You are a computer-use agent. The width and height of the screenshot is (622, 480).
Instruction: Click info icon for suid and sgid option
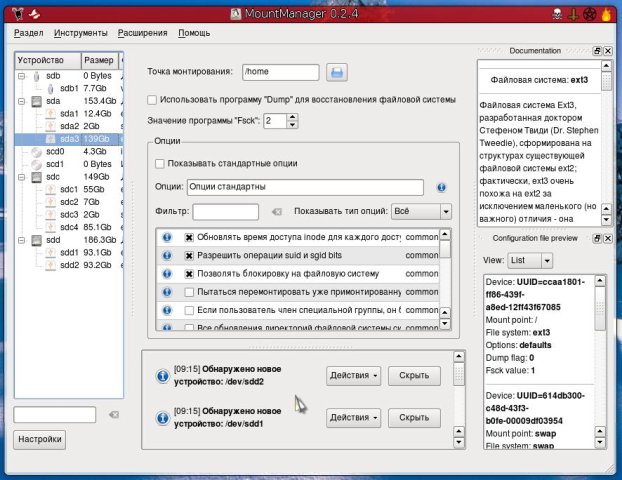pyautogui.click(x=167, y=255)
